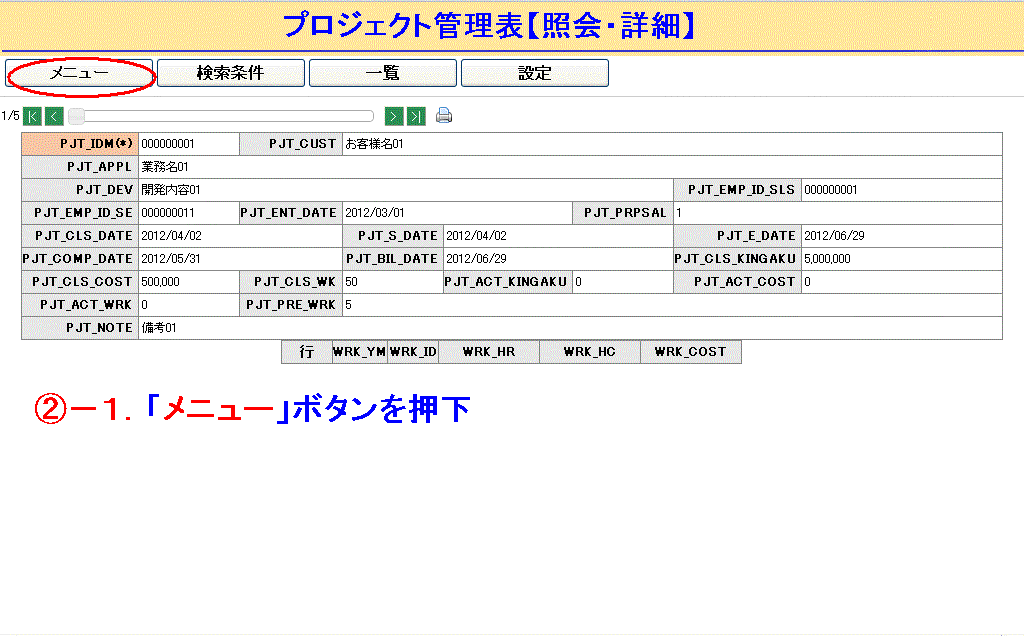Jump to the last record icon

(416, 116)
